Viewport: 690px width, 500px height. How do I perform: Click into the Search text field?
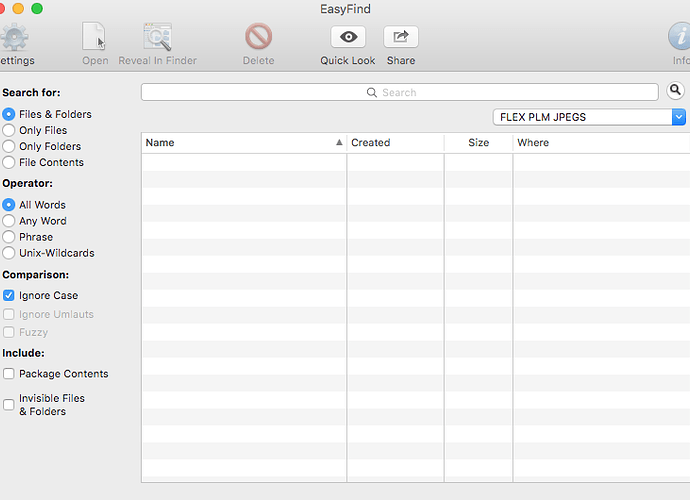point(400,92)
